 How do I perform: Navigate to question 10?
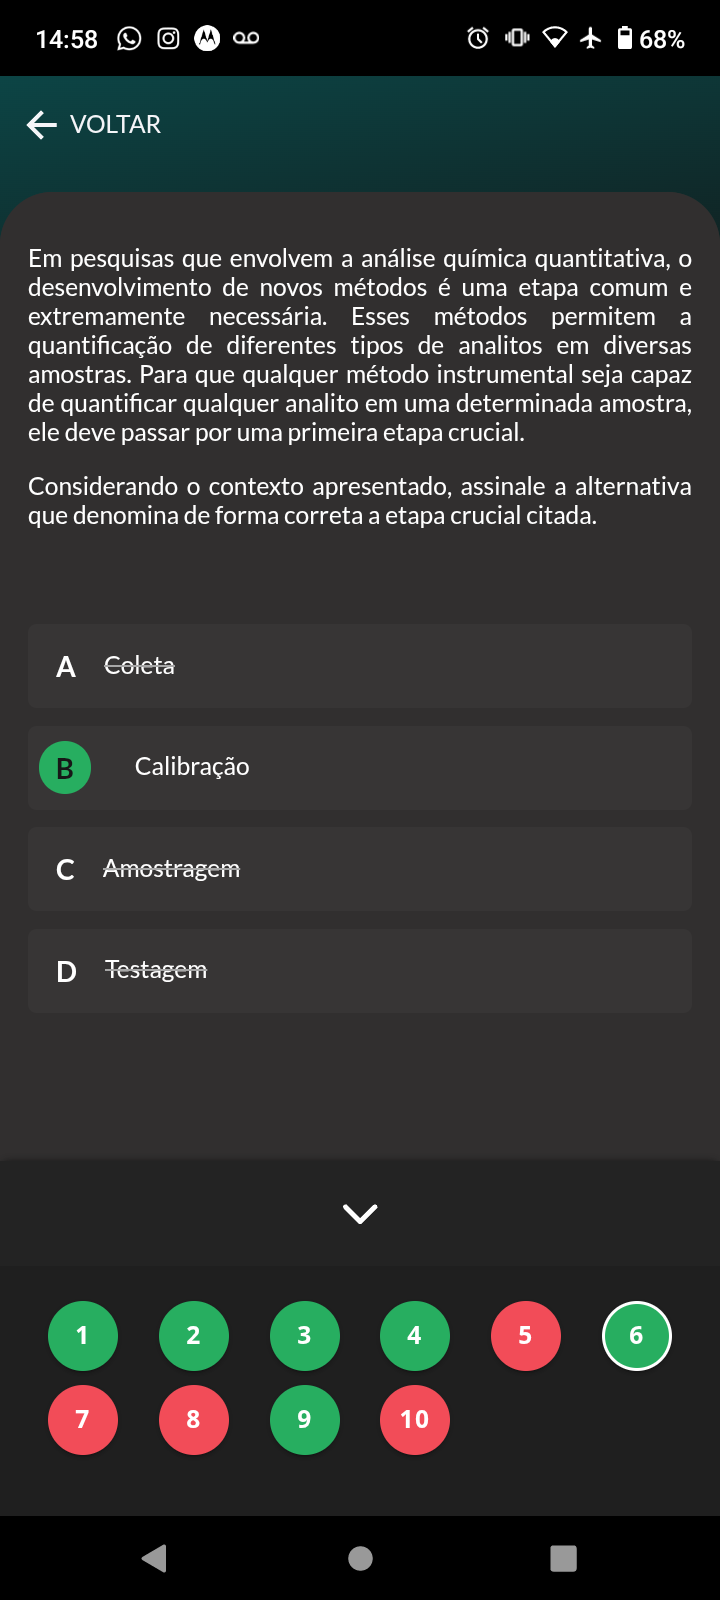pos(415,1420)
